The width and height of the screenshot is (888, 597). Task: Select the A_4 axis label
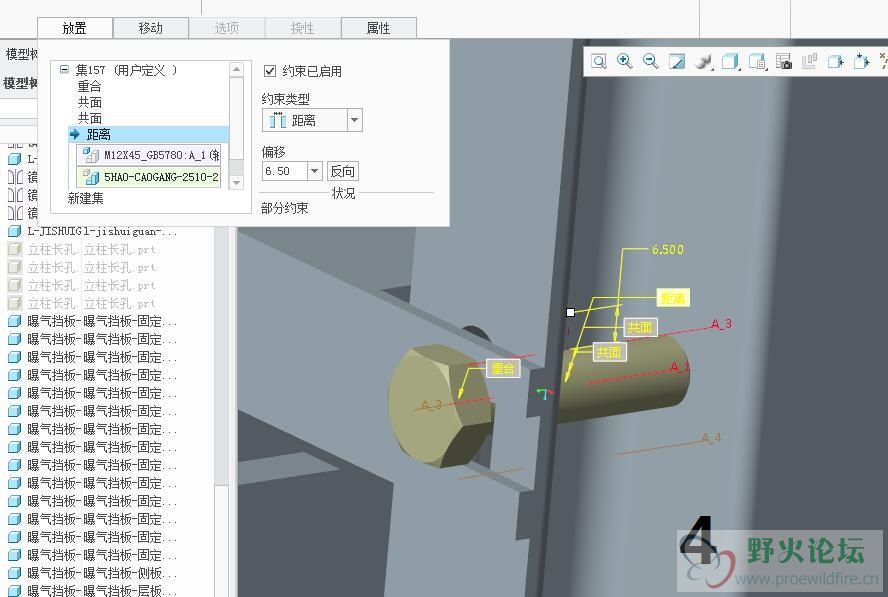pyautogui.click(x=711, y=437)
